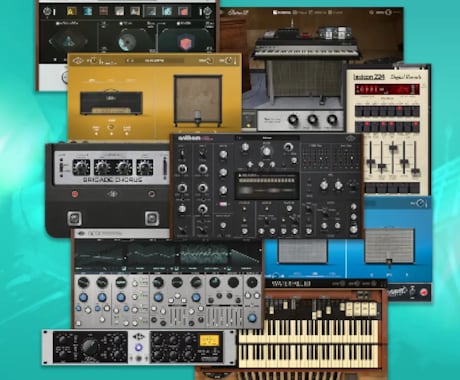Select the red cube module in dark plugin
460x380 pixels.
[x=185, y=43]
